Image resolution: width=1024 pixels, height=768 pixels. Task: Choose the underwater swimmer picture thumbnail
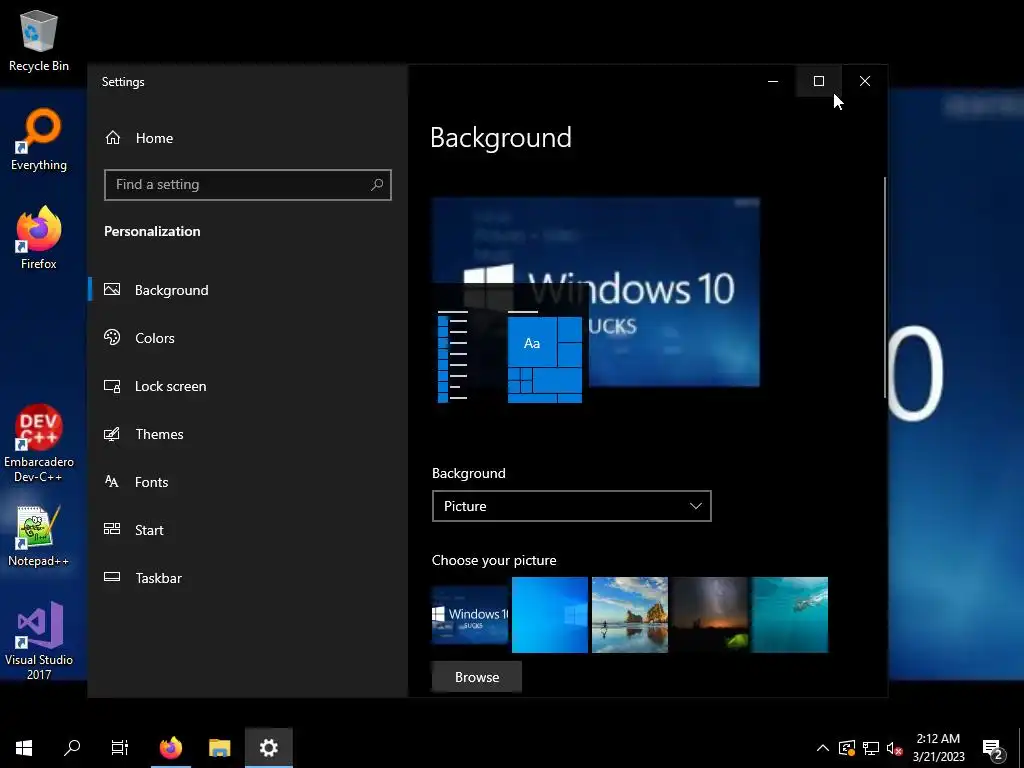[x=790, y=615]
